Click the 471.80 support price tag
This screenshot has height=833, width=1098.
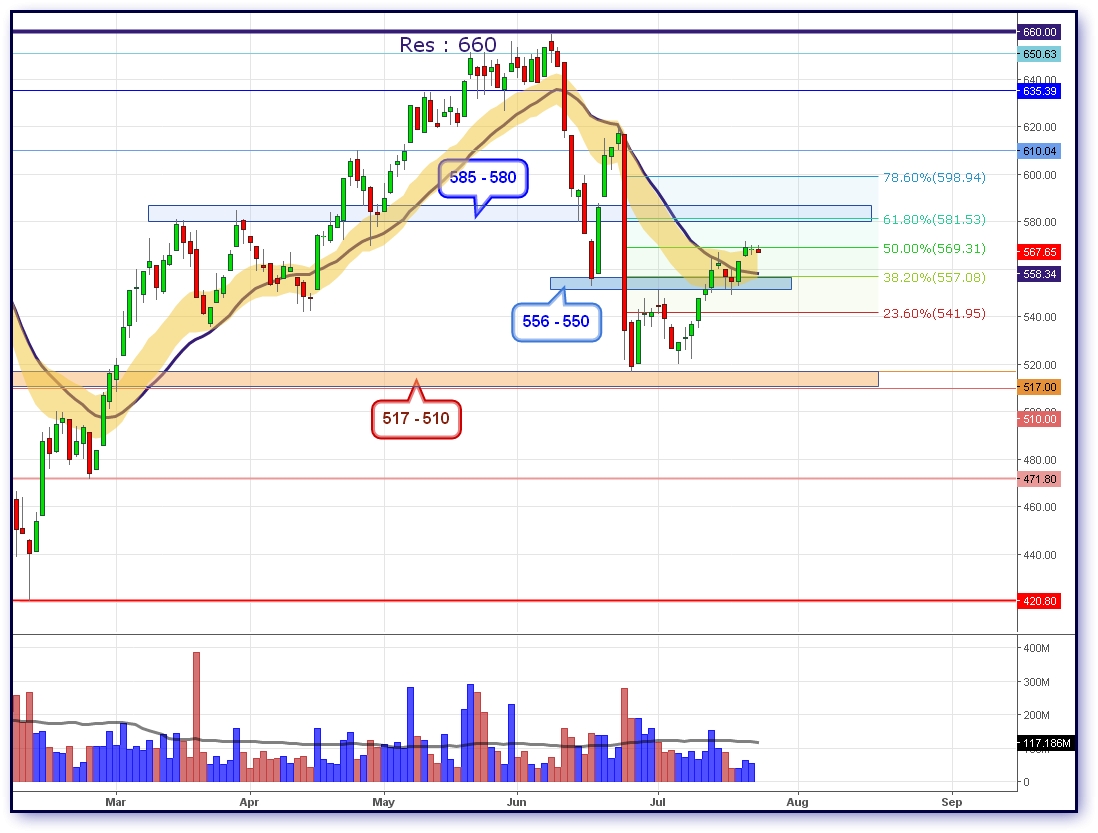coord(1040,480)
